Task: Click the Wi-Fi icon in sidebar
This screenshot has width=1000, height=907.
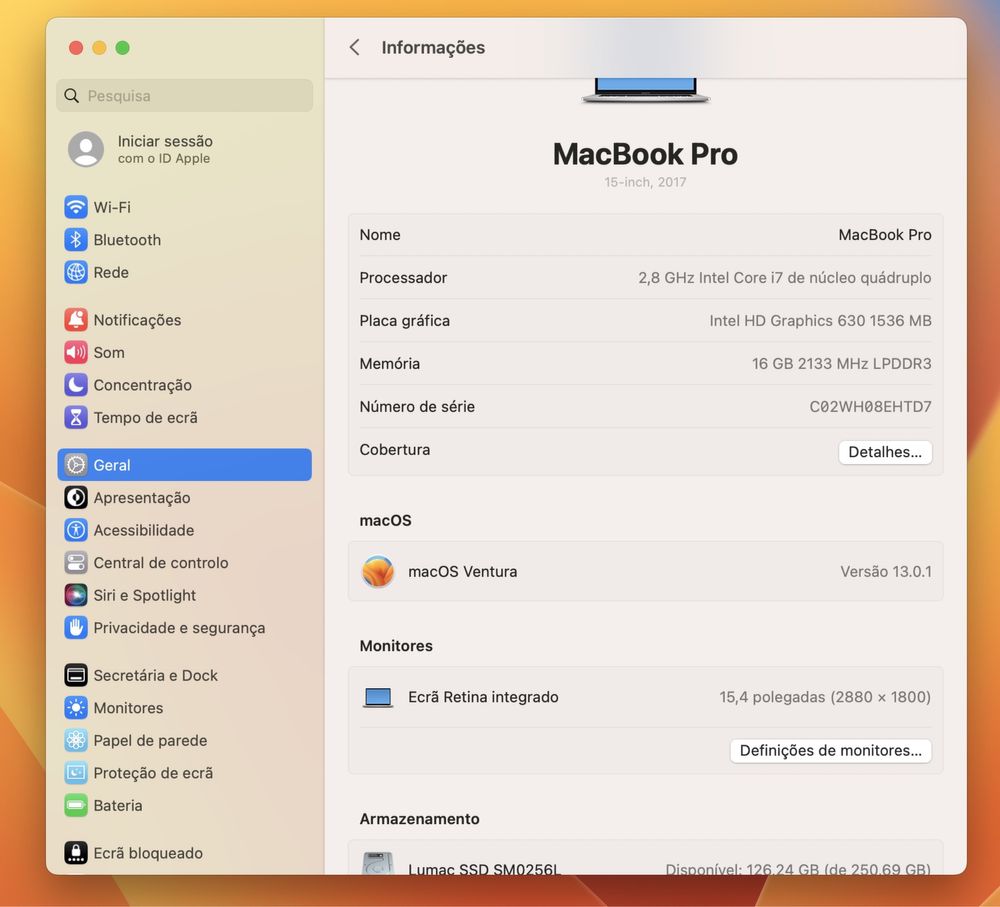Action: 76,207
